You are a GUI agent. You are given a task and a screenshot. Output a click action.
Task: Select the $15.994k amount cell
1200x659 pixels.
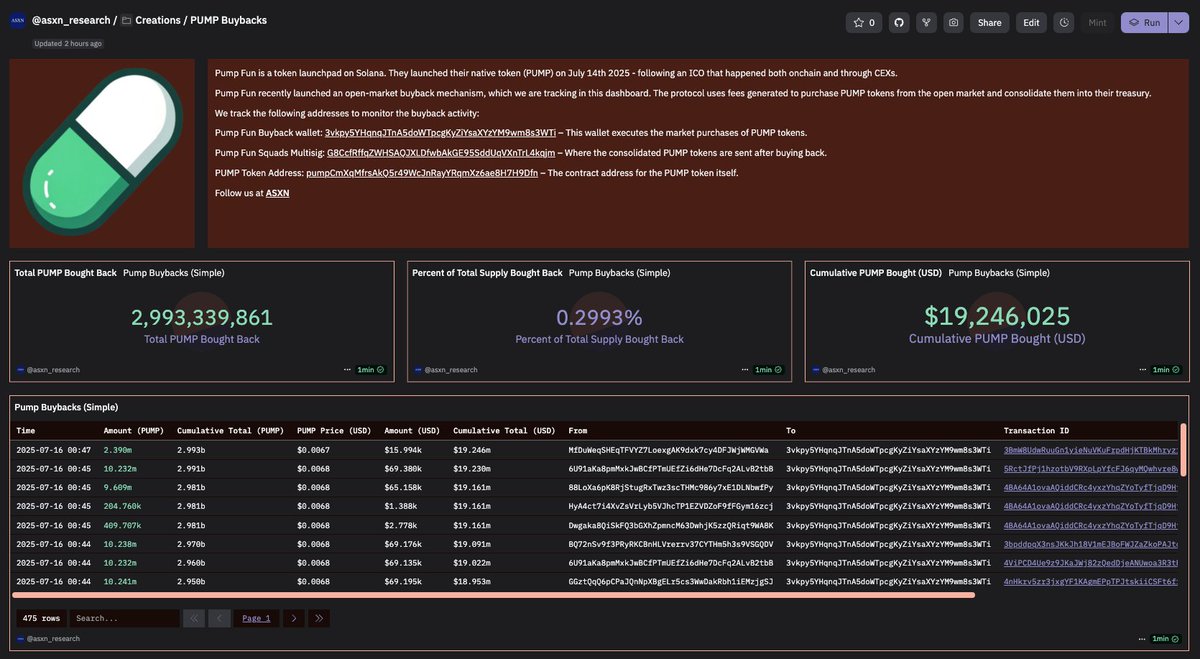coord(403,450)
